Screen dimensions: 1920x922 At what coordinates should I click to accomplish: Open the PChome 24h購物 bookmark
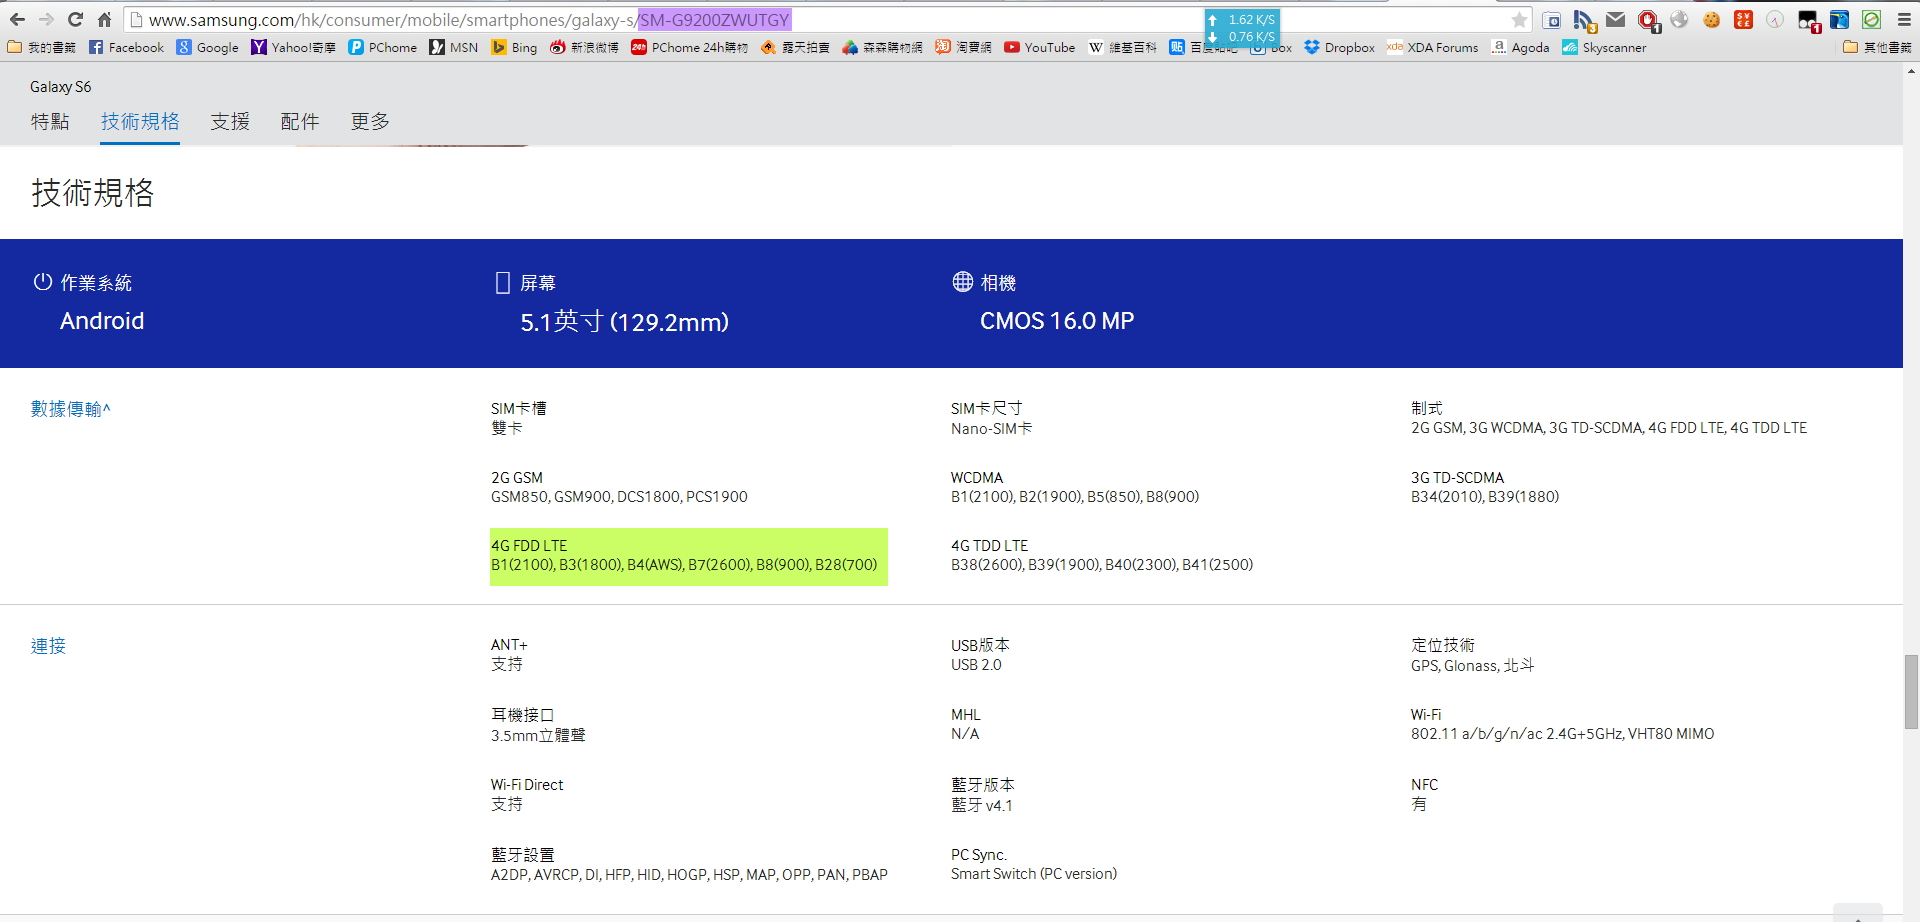click(689, 47)
